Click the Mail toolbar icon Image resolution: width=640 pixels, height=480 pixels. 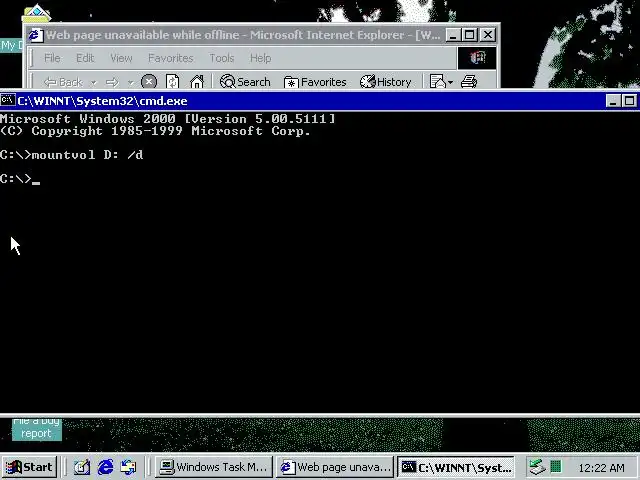pos(438,82)
